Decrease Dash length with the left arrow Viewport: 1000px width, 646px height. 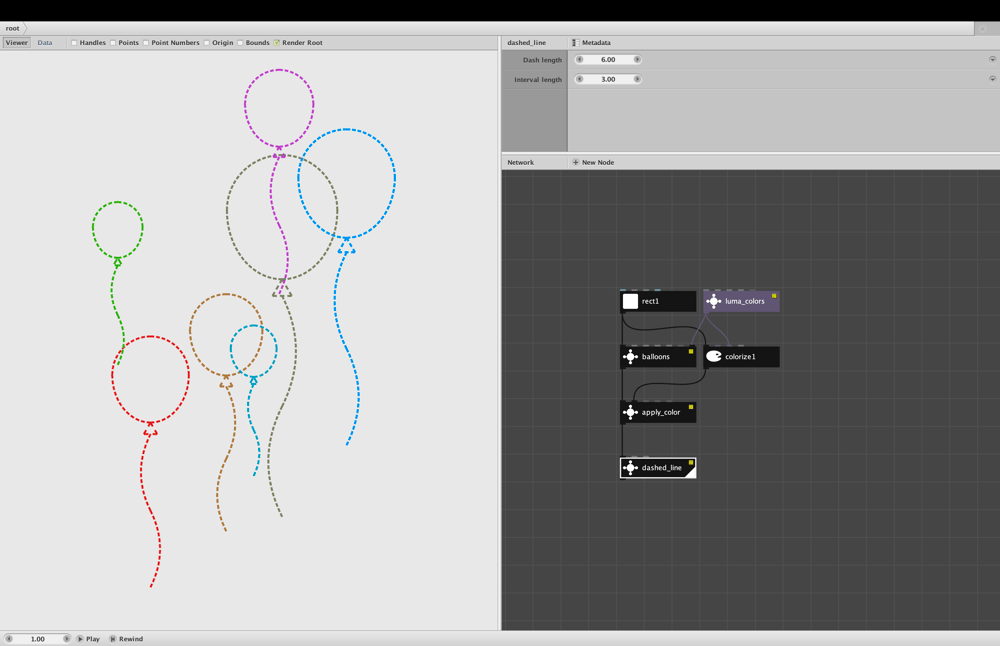pos(579,59)
